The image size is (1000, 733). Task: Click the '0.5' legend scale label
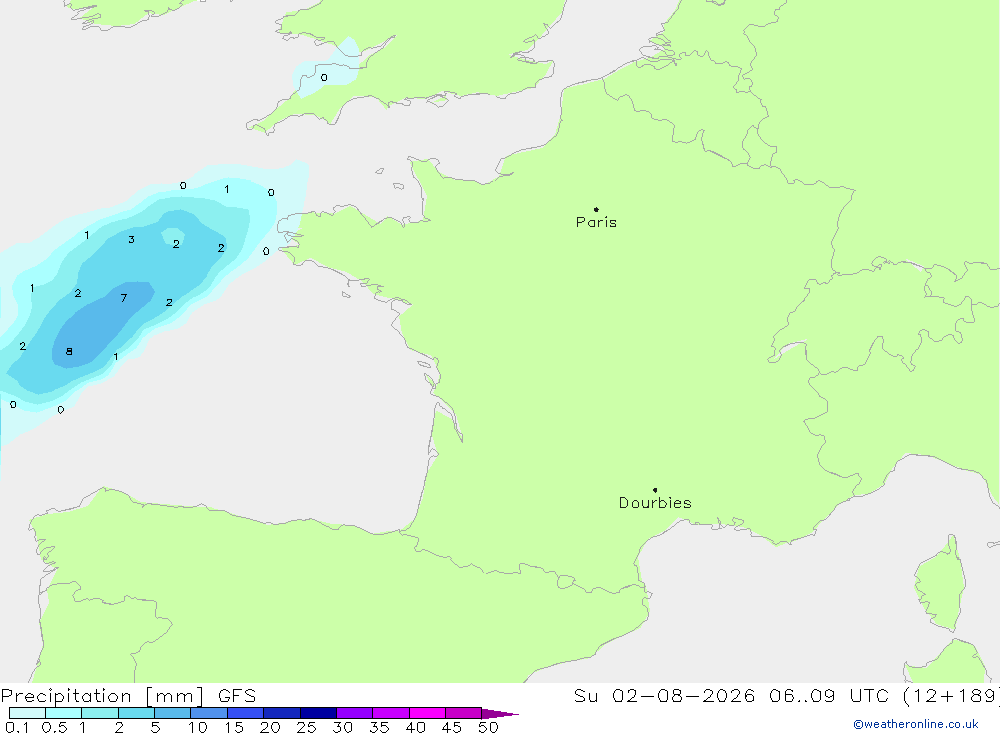pyautogui.click(x=54, y=727)
